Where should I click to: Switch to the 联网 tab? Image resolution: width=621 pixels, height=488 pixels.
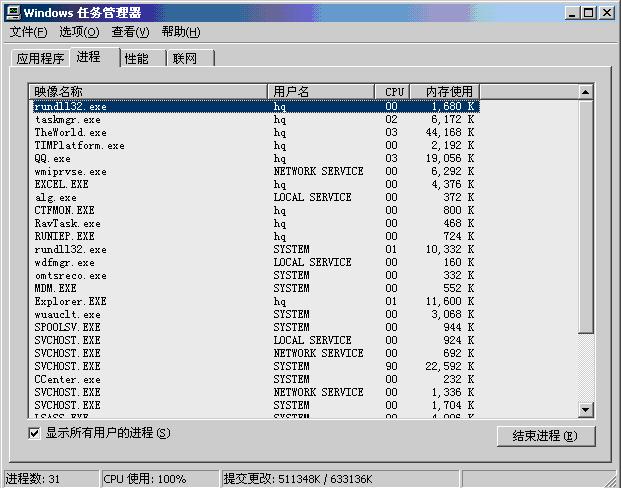(190, 59)
